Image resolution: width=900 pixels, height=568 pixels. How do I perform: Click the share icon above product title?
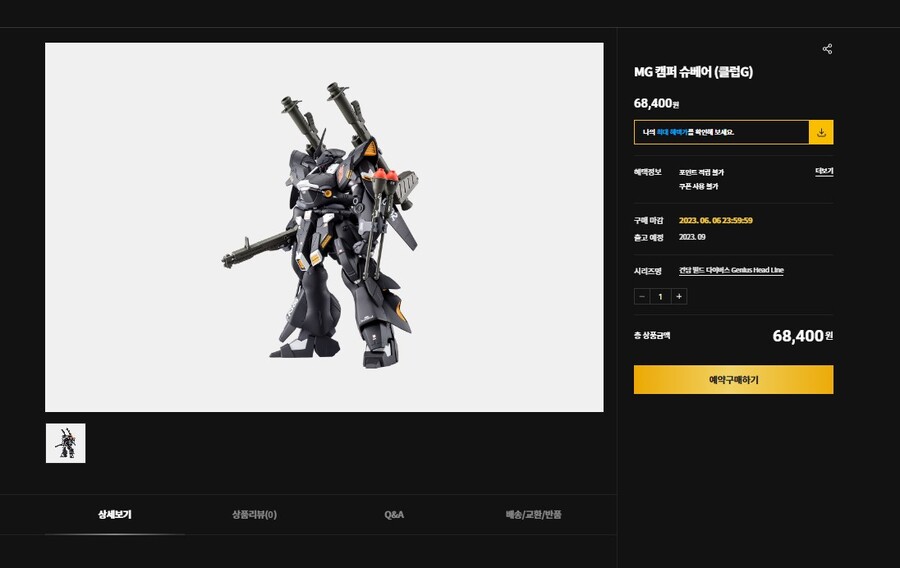[827, 49]
